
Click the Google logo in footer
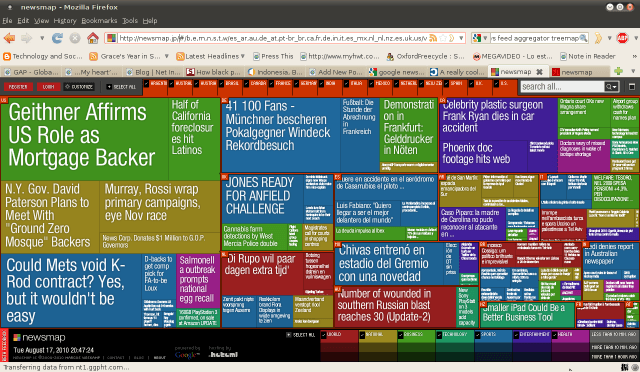point(186,355)
